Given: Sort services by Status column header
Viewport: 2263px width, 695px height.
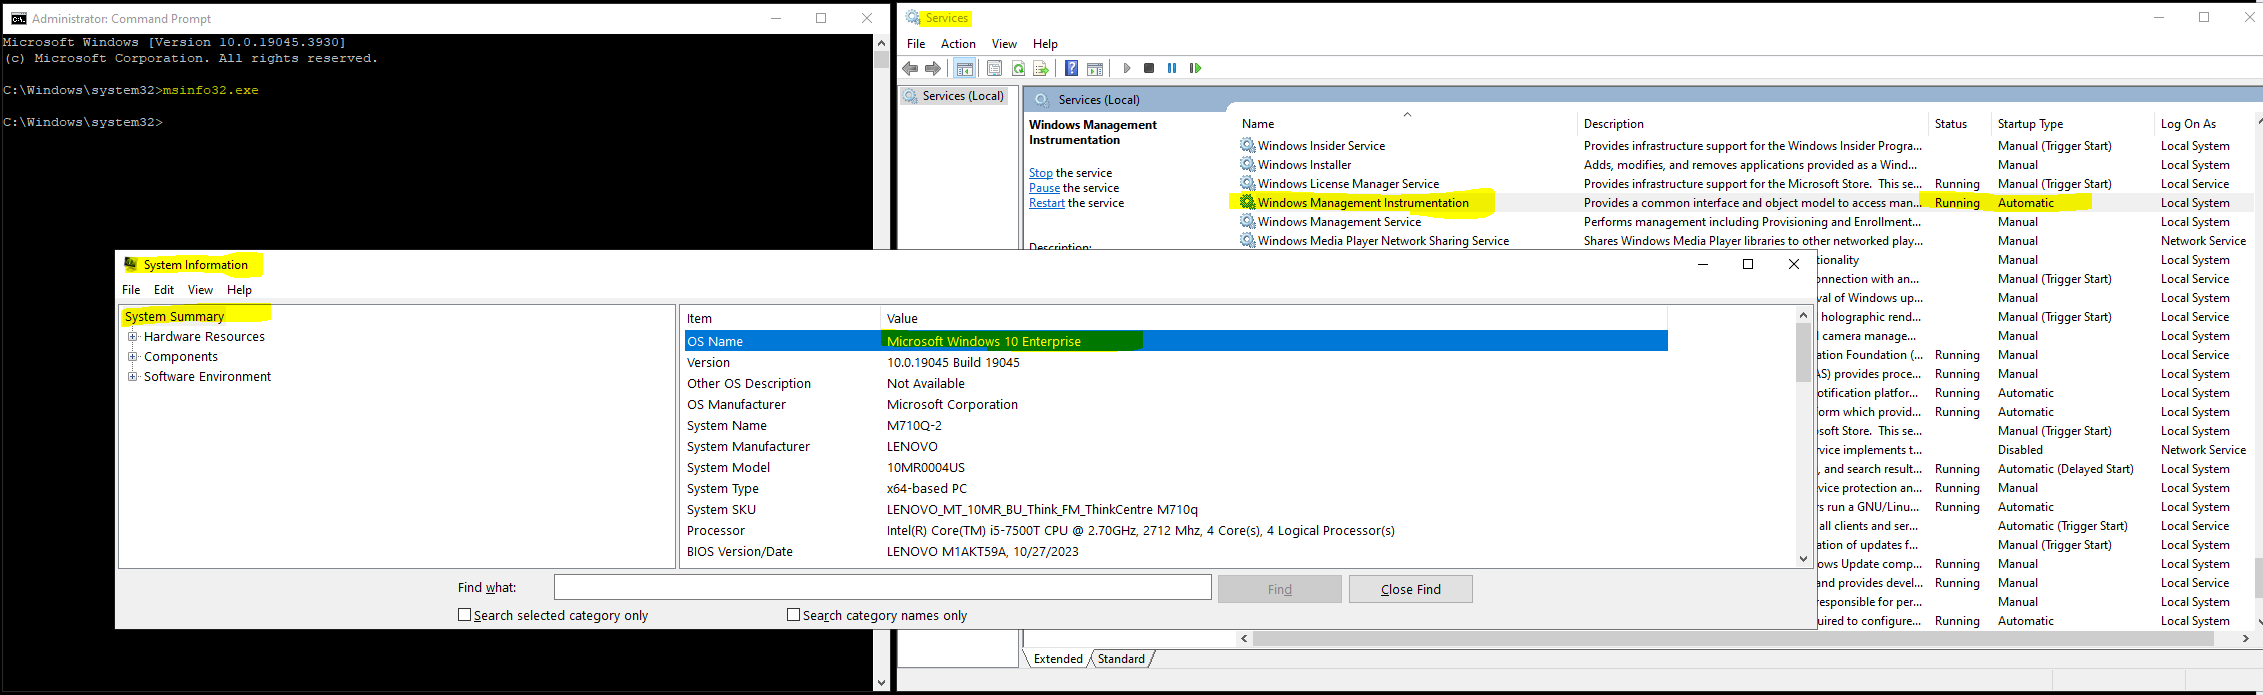Looking at the screenshot, I should click(x=1959, y=124).
